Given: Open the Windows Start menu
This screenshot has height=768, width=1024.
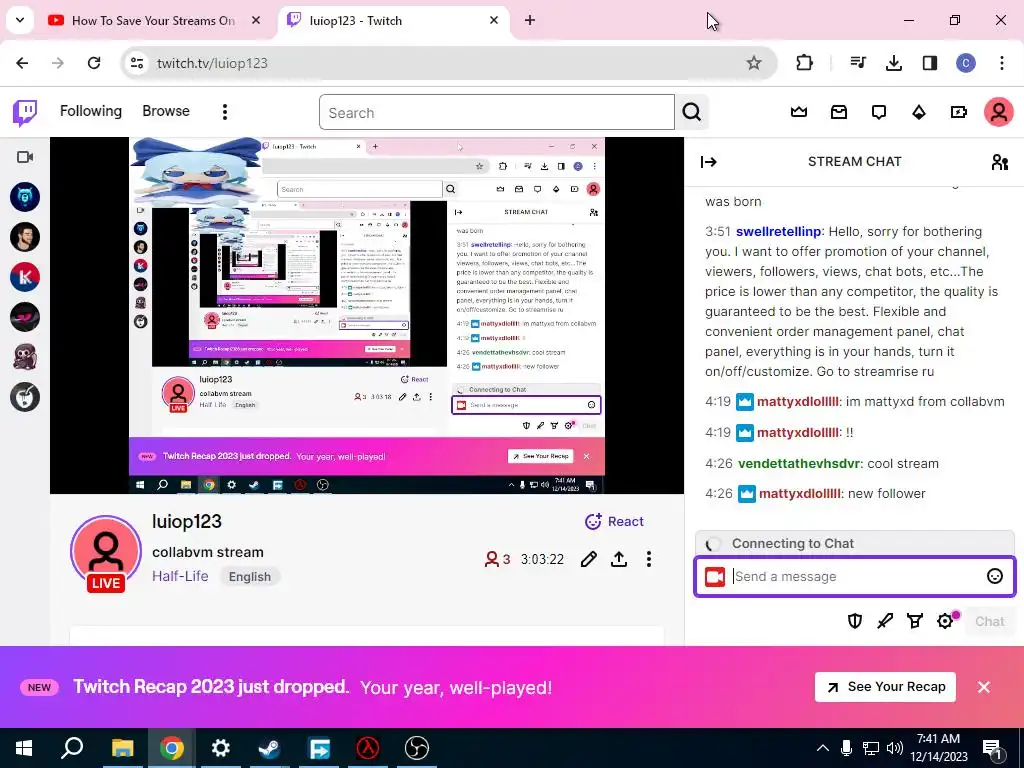Looking at the screenshot, I should (x=24, y=748).
